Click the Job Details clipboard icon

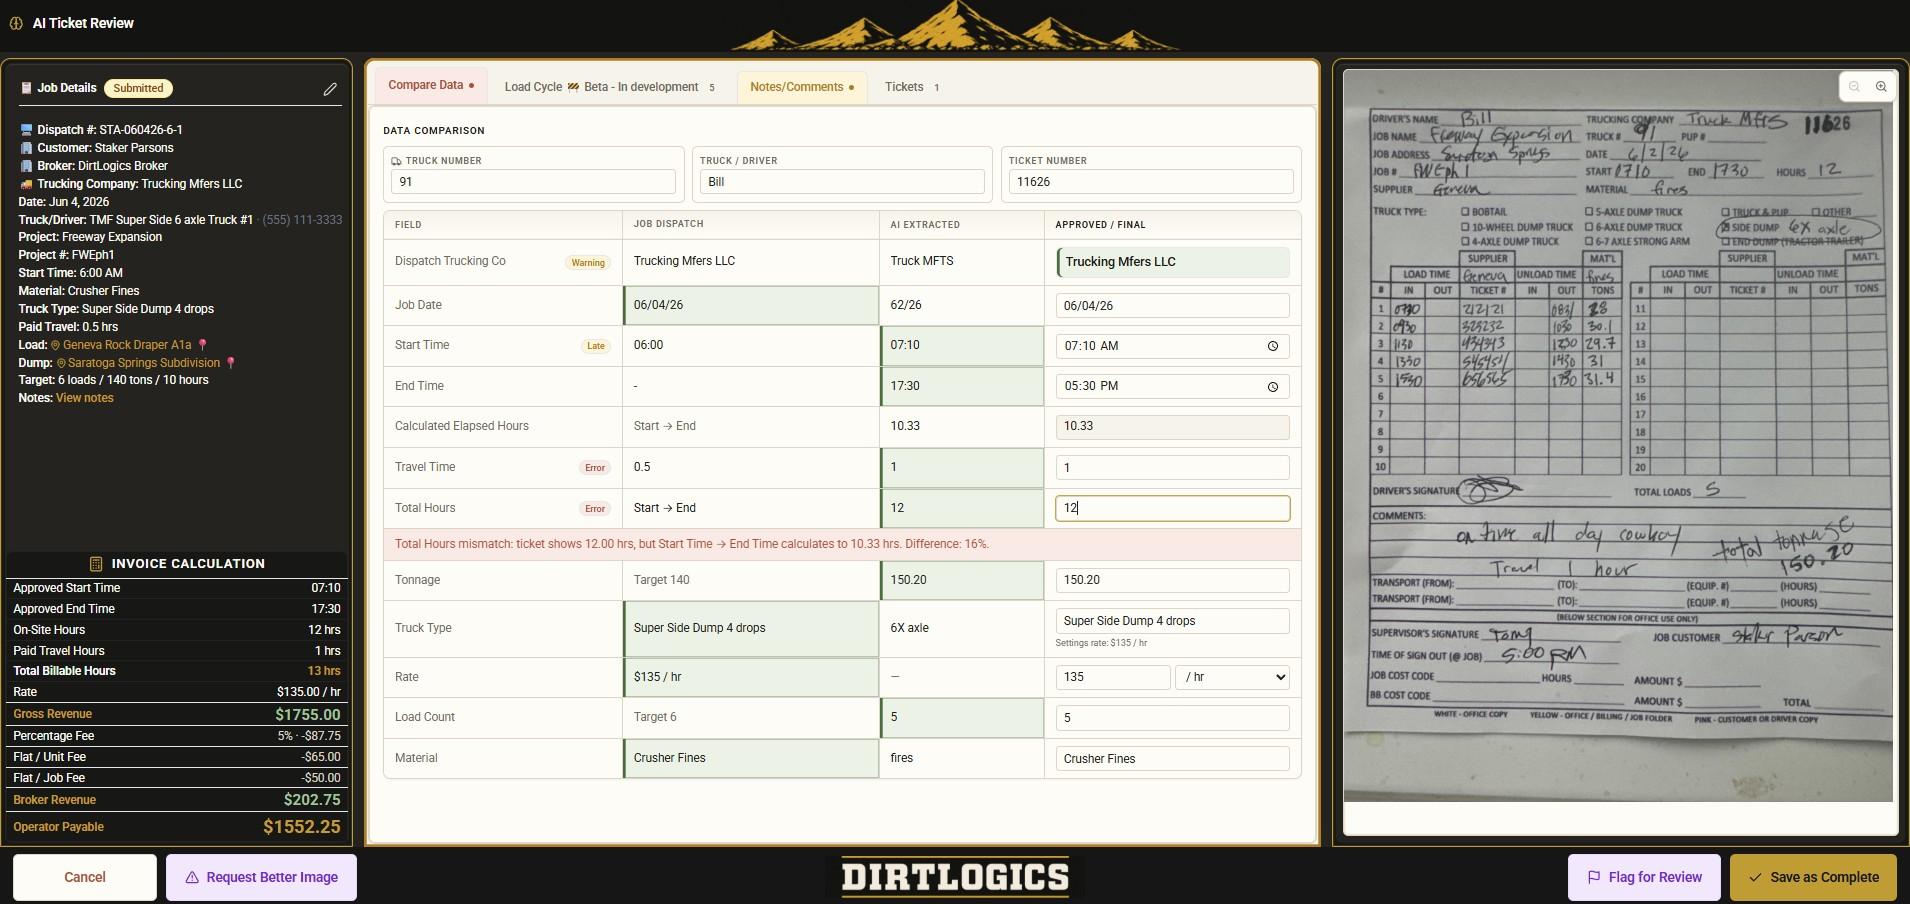[26, 88]
